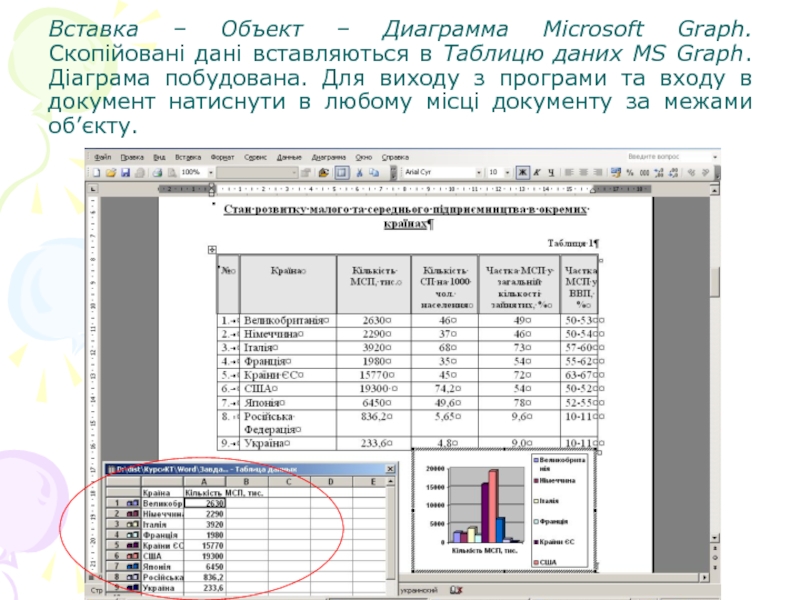800x600 pixels.
Task: Open the Вставка menu
Action: click(188, 157)
